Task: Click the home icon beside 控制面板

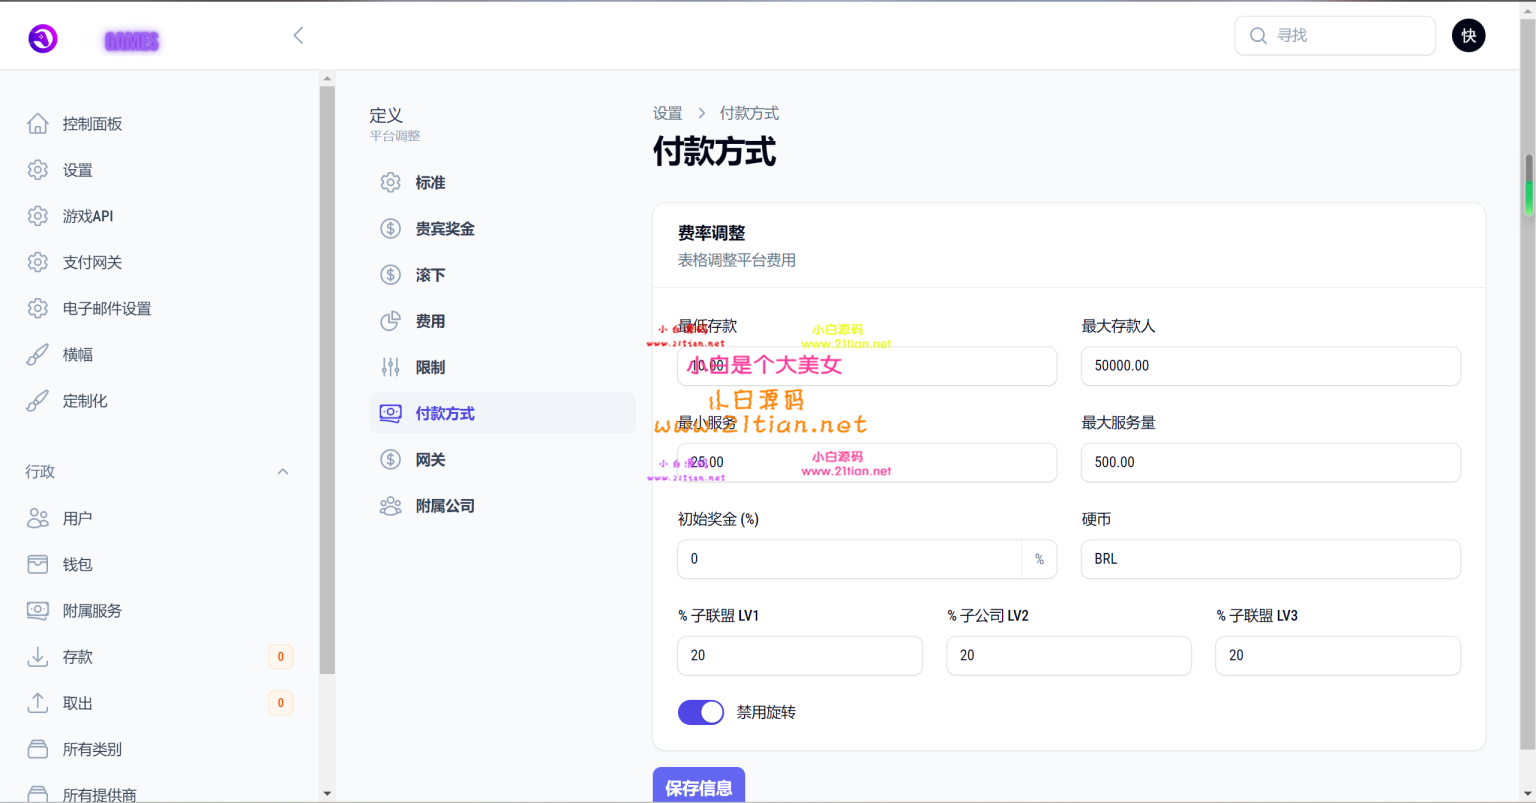Action: tap(38, 124)
